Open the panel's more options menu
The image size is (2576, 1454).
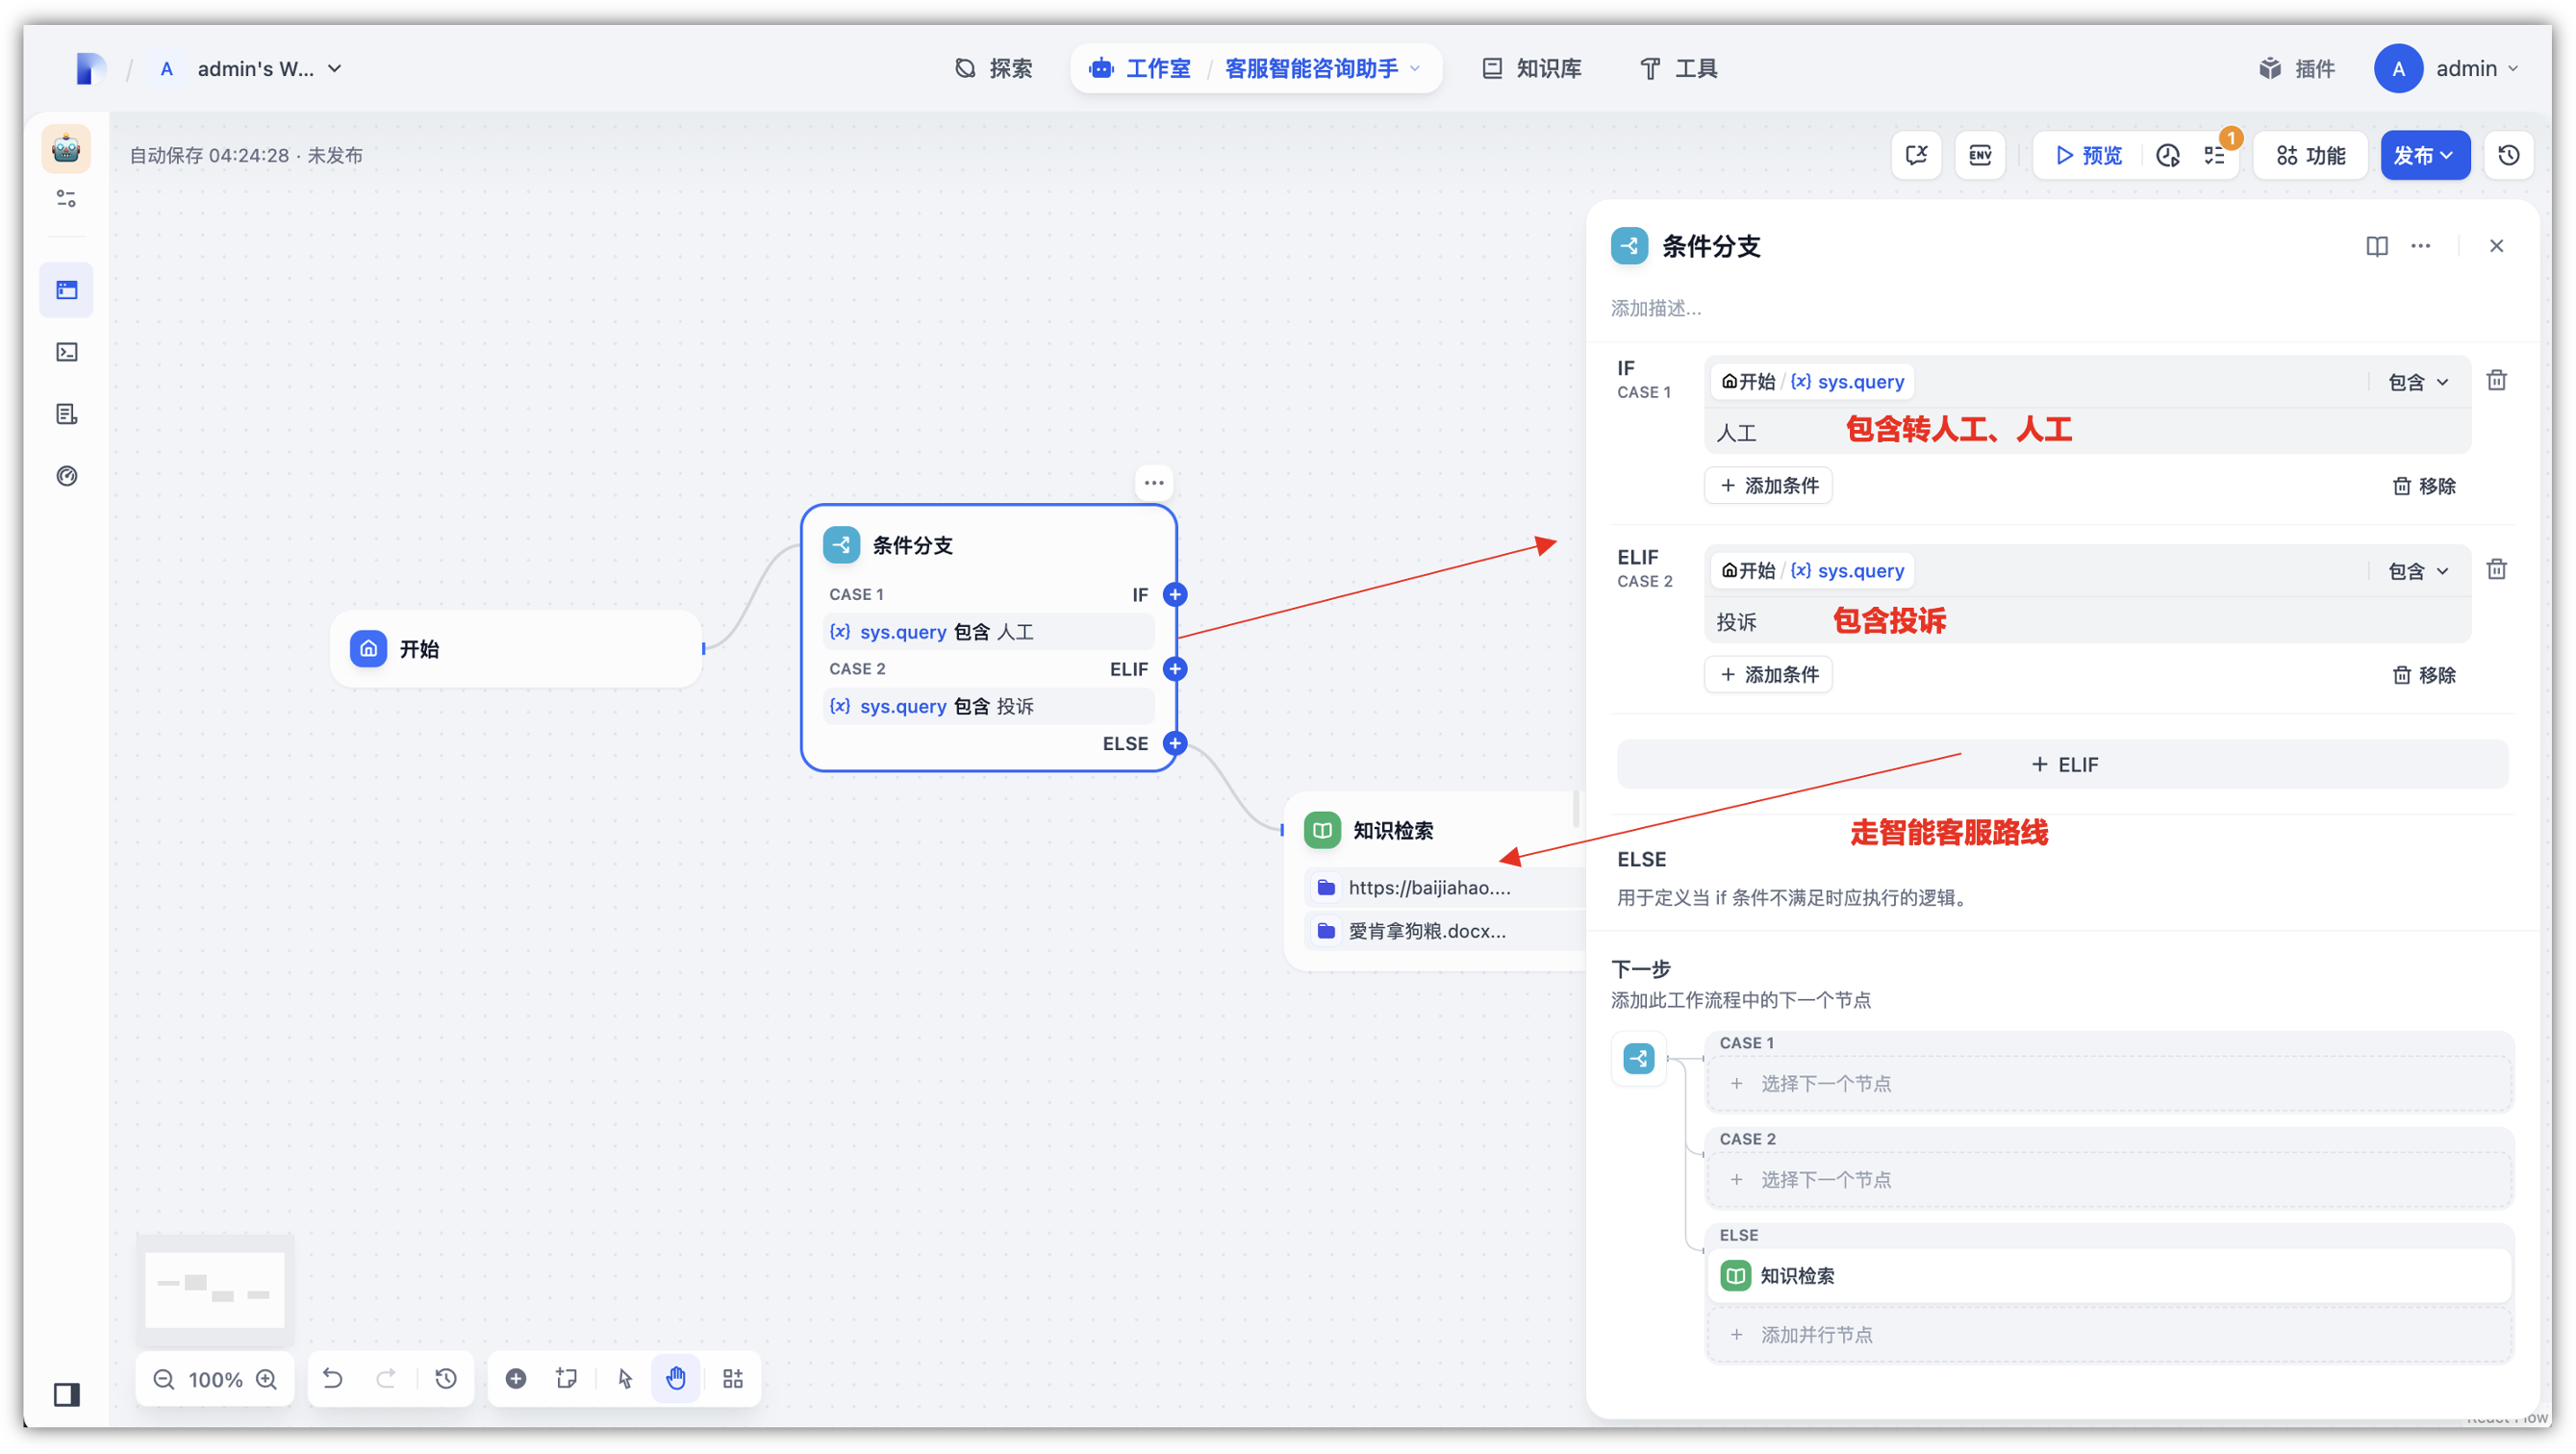(2420, 246)
